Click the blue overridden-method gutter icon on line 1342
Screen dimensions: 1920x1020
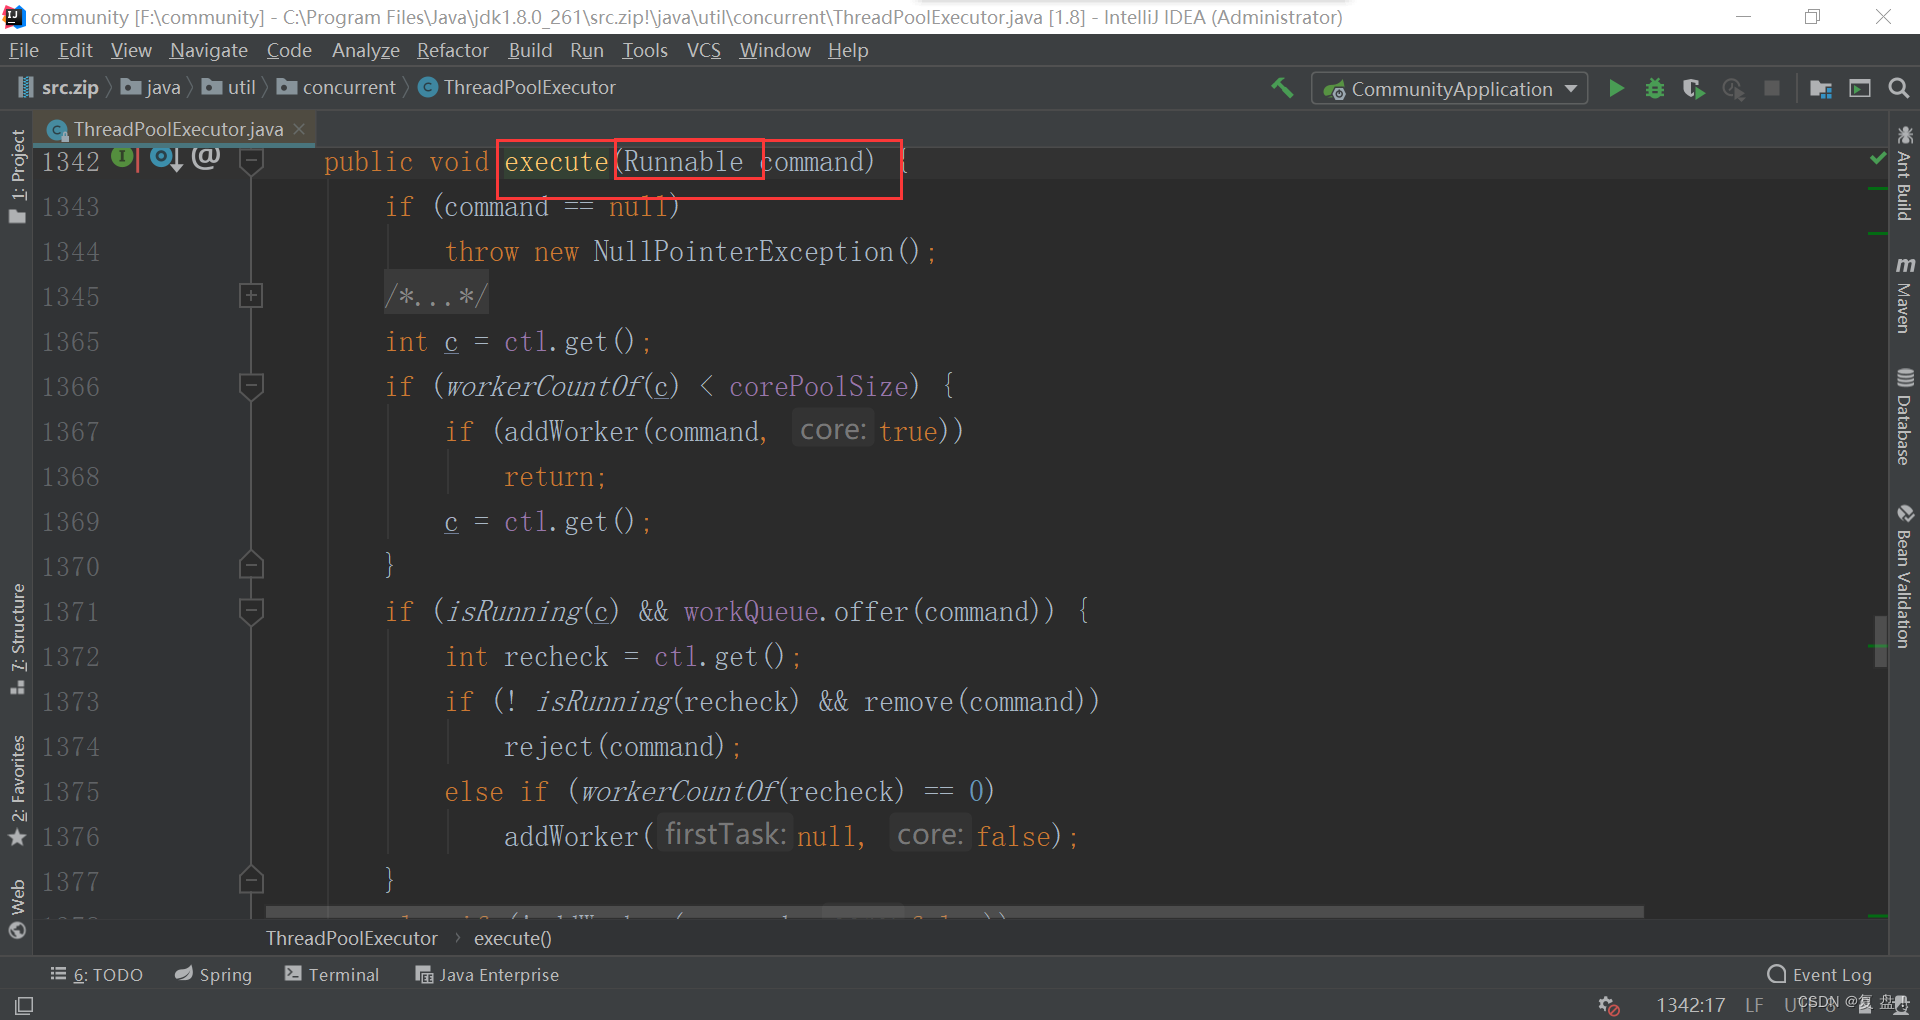(x=166, y=158)
